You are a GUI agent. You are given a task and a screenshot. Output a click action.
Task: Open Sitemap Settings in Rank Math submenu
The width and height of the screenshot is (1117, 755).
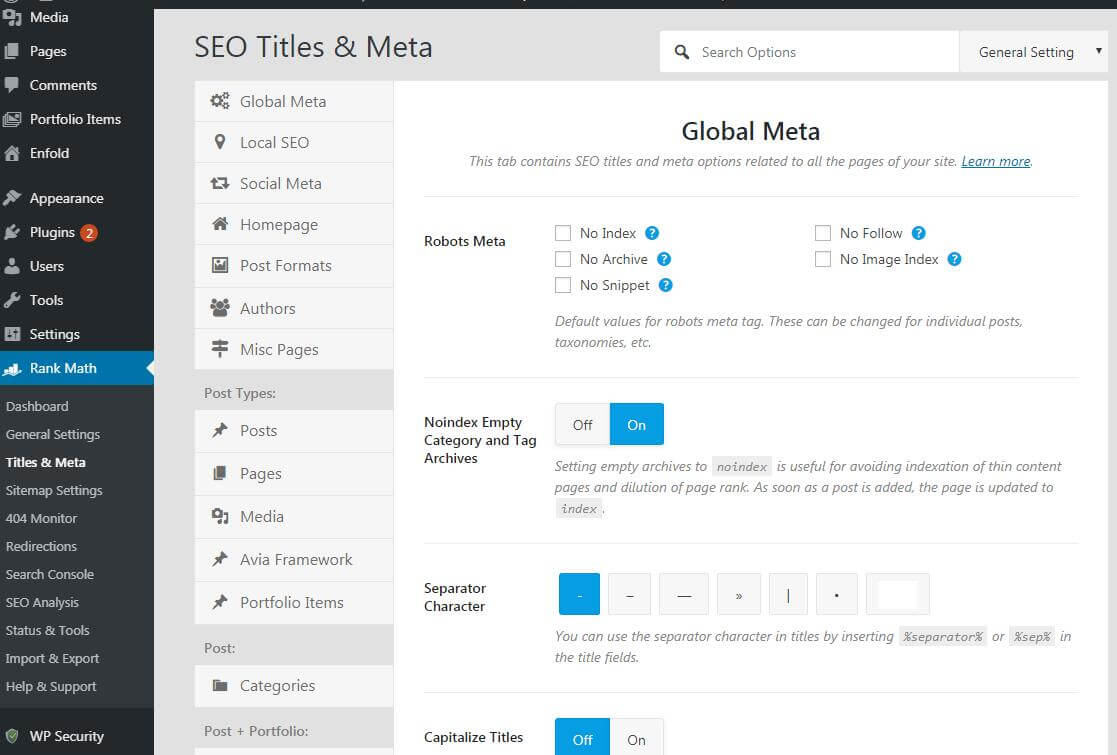(54, 490)
